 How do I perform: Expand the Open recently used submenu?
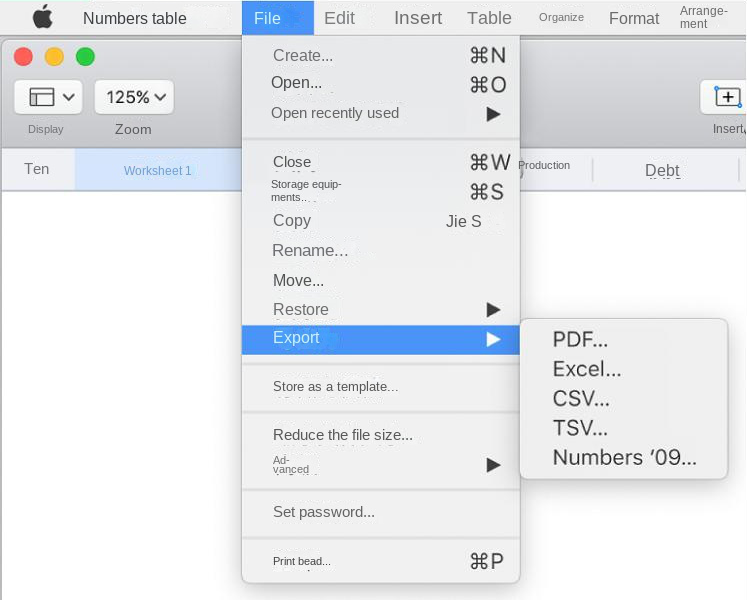[381, 113]
